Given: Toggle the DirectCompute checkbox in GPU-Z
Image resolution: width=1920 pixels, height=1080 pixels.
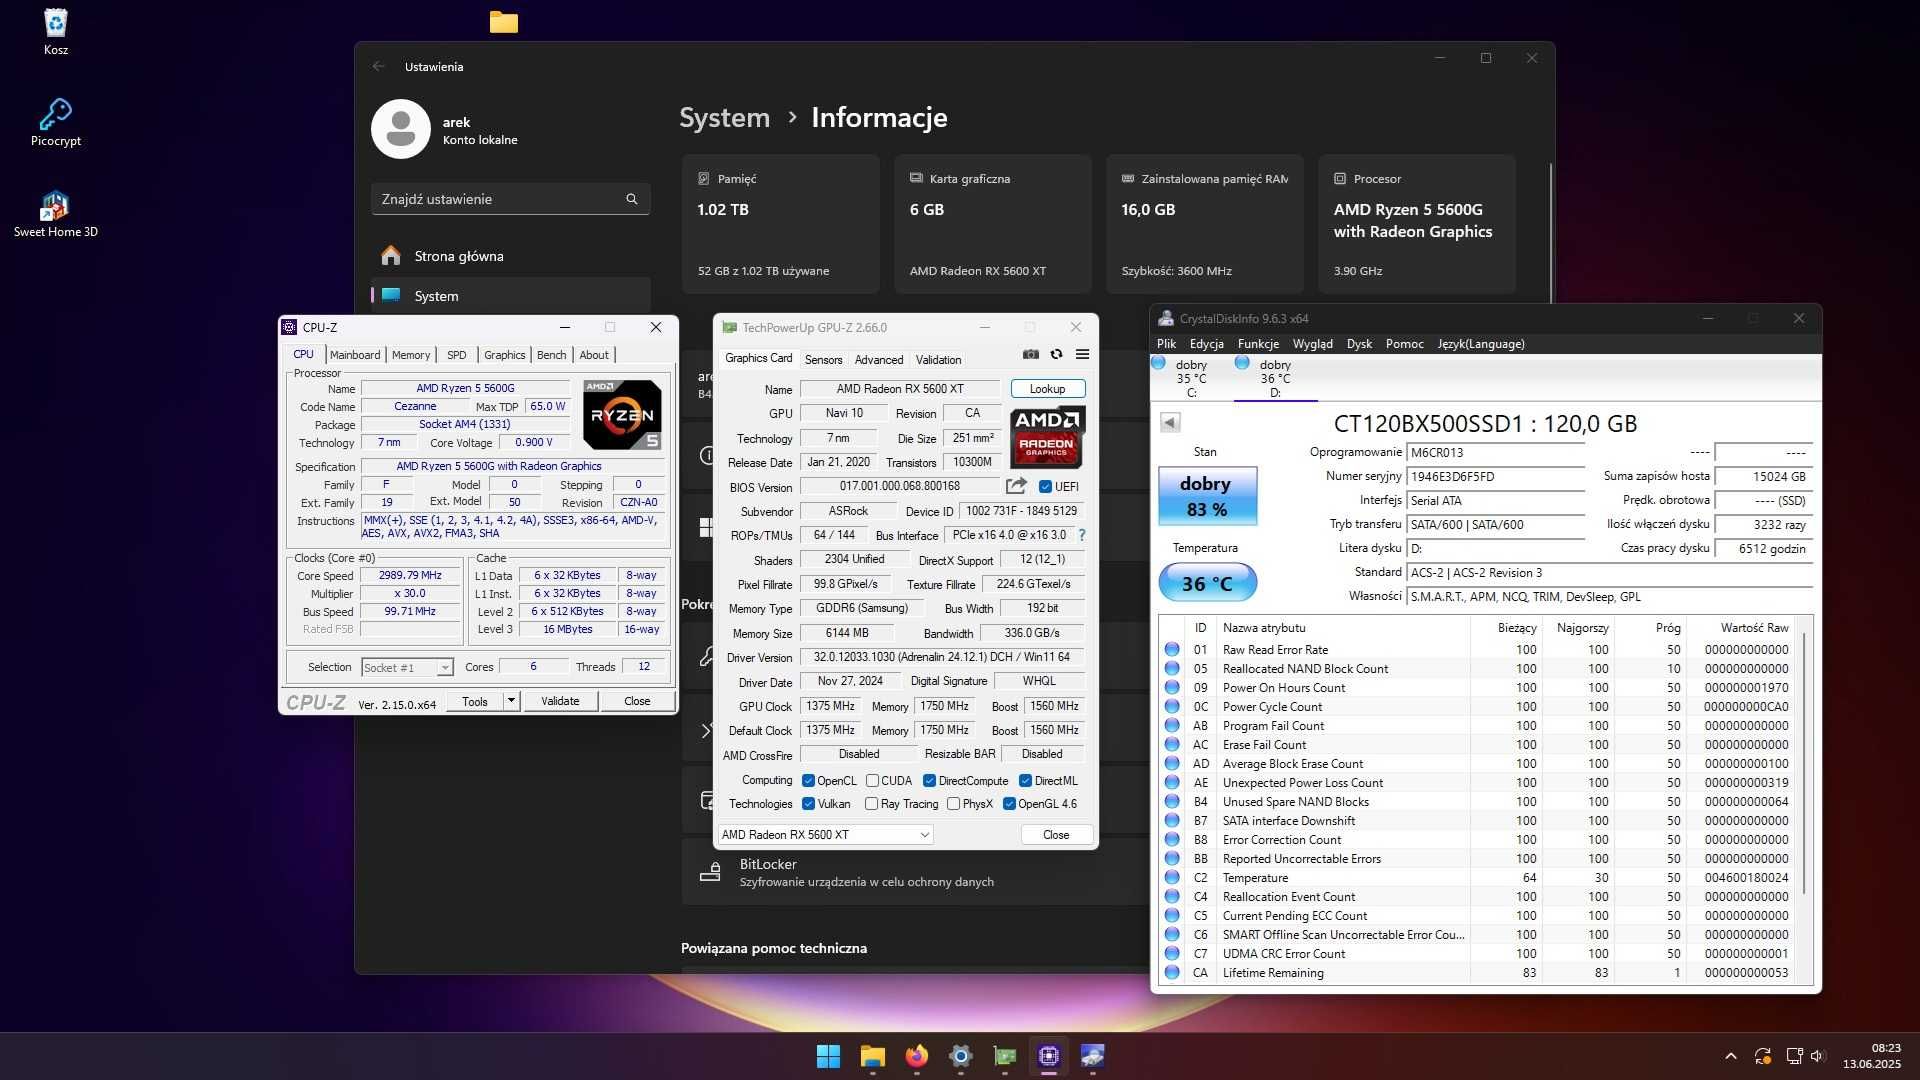Looking at the screenshot, I should point(929,781).
